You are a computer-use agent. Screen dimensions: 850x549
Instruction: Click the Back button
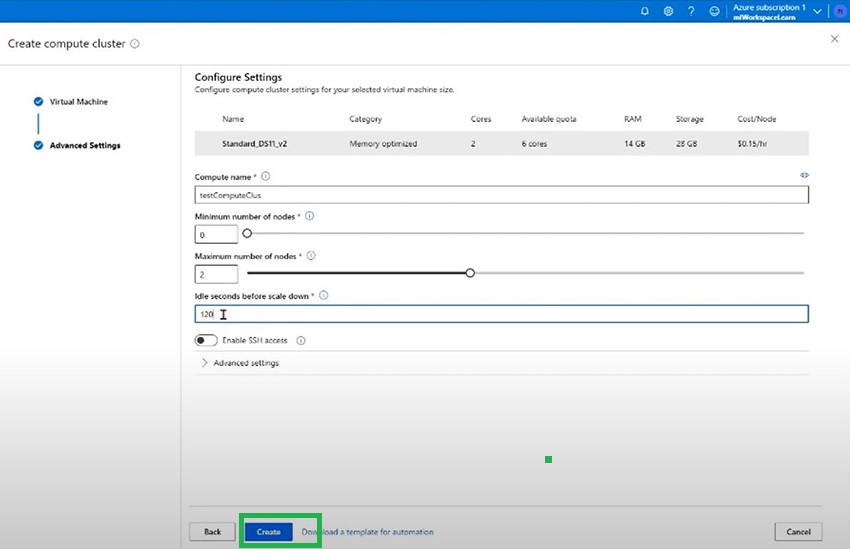coord(212,532)
